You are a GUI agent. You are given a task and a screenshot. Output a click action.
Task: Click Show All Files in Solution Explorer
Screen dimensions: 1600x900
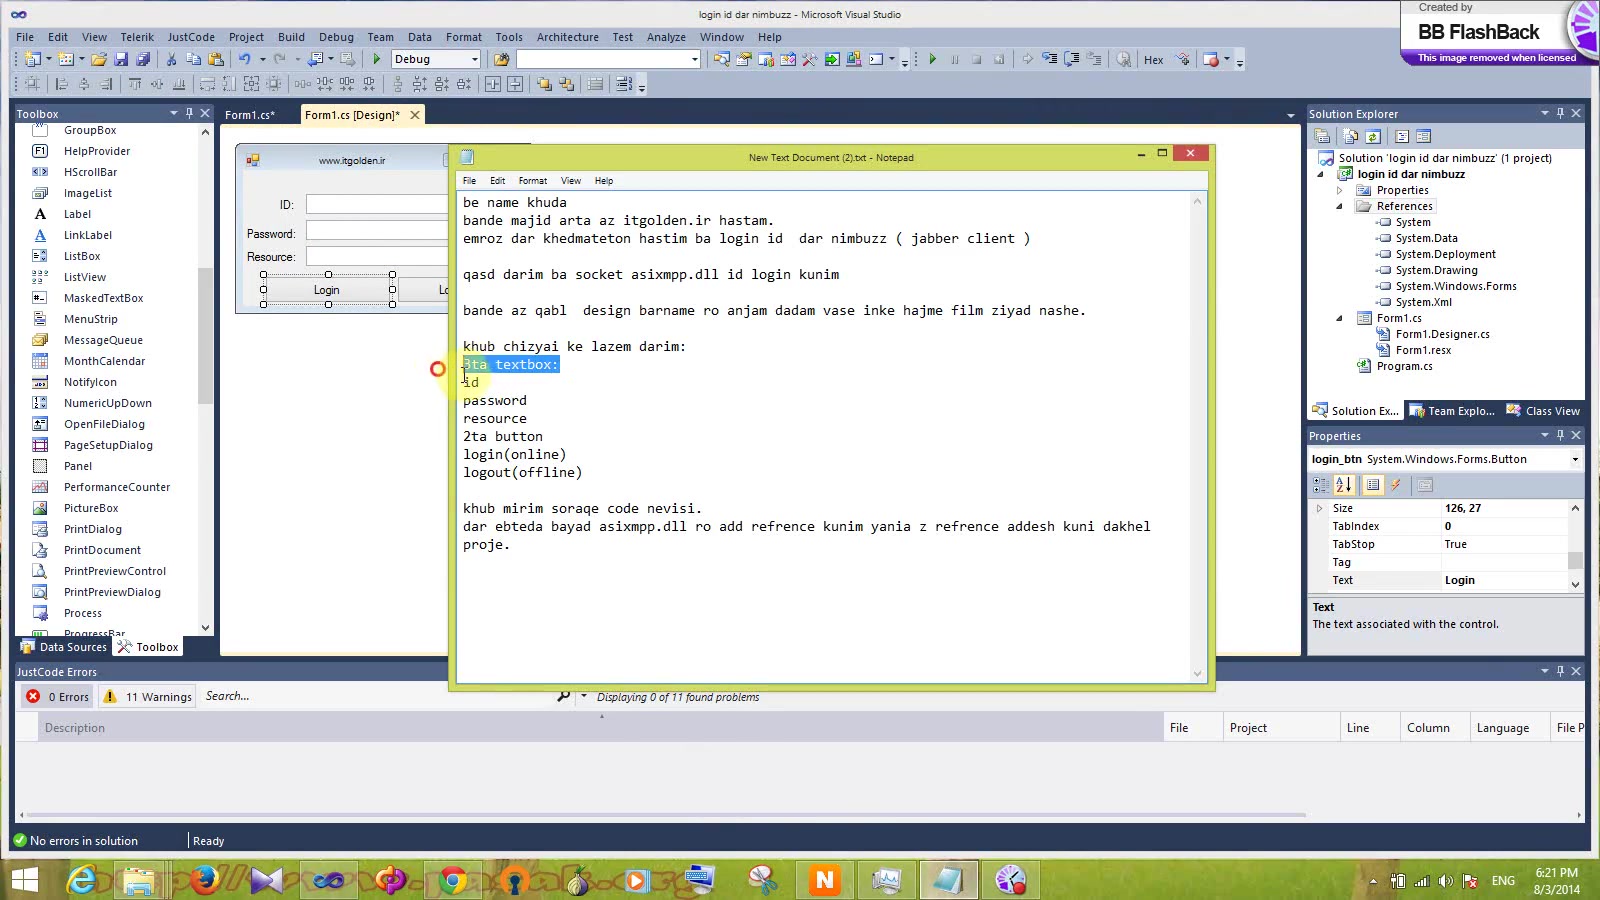(x=1351, y=137)
